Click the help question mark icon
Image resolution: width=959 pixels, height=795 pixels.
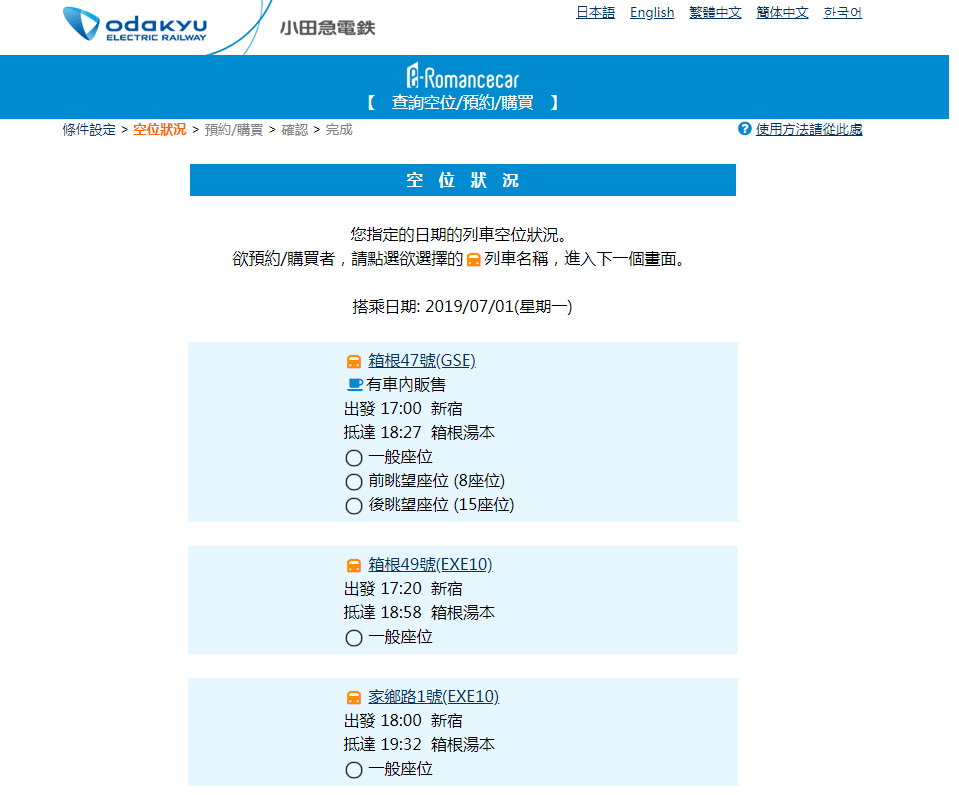[744, 129]
